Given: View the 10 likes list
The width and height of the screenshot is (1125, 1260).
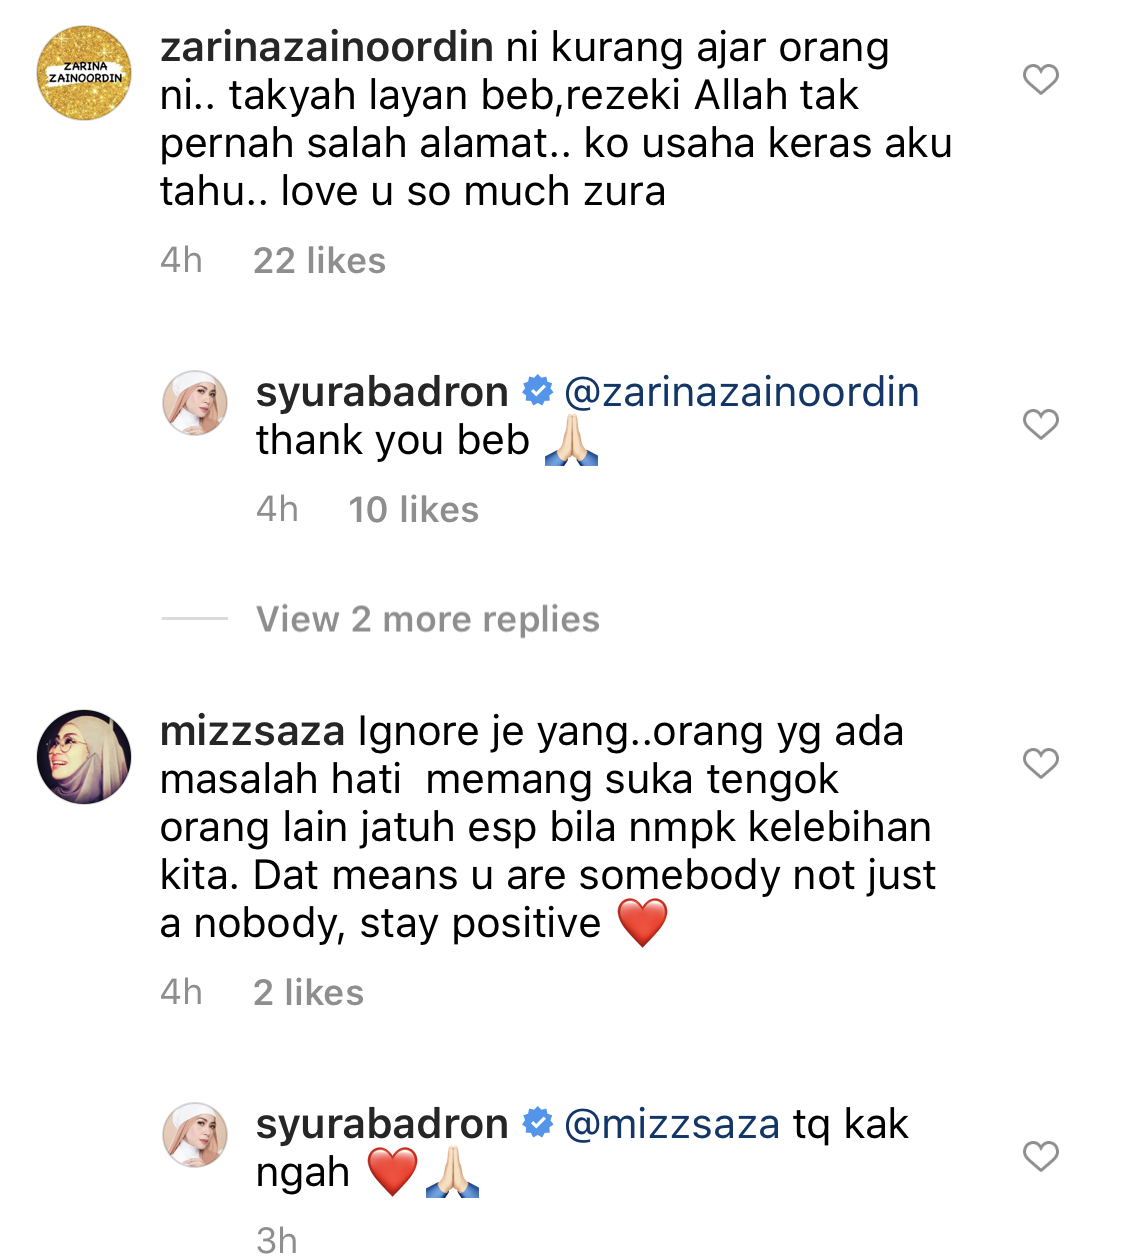Looking at the screenshot, I should pyautogui.click(x=413, y=510).
